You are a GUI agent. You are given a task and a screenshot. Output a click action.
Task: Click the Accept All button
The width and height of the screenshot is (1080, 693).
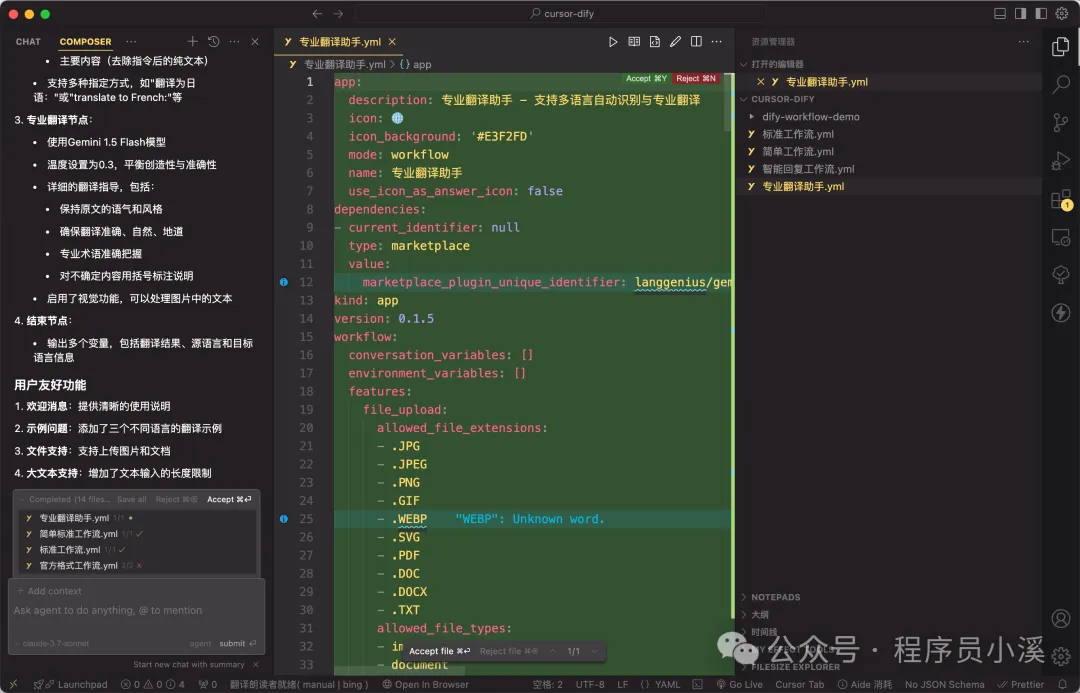point(646,76)
